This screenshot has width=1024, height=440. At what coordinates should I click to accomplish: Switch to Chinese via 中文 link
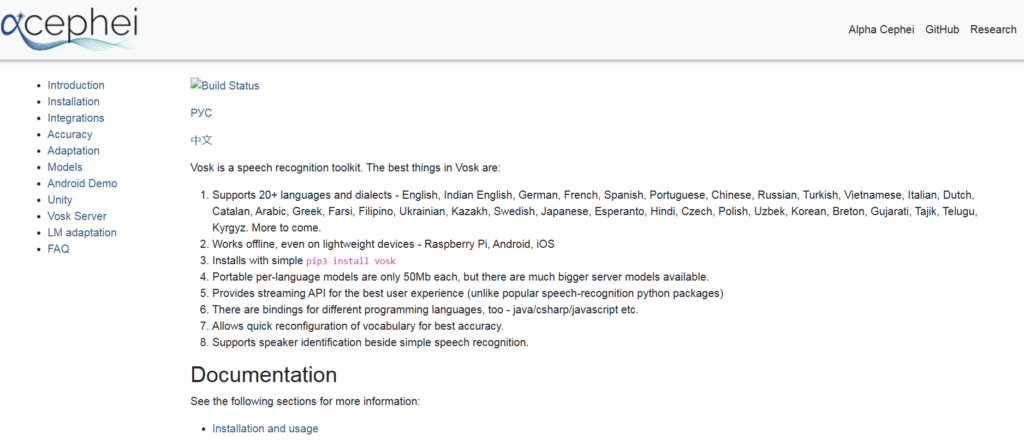pos(201,140)
